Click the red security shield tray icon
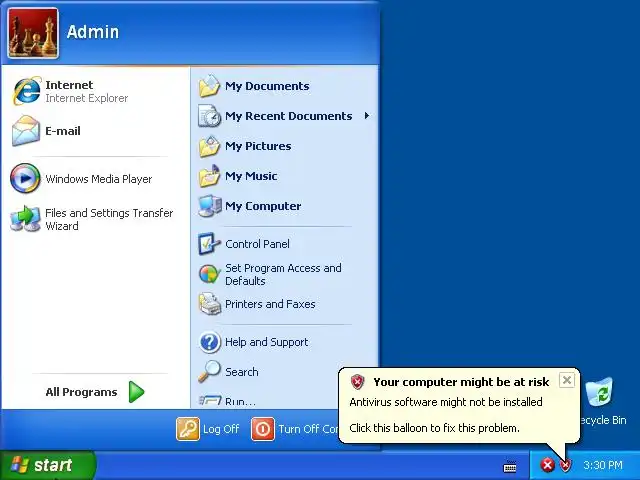The width and height of the screenshot is (640, 480). 565,465
